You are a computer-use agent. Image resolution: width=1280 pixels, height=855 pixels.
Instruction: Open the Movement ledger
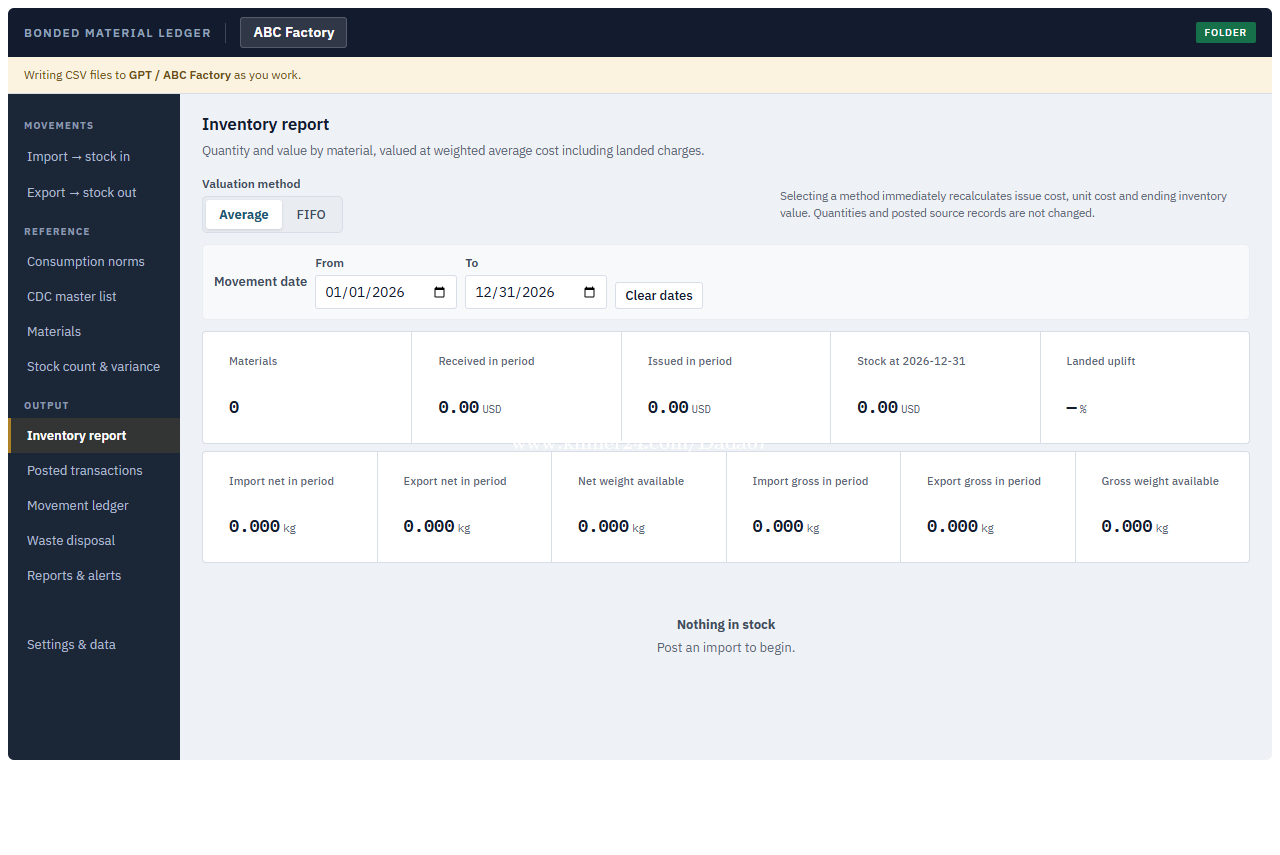(94, 506)
